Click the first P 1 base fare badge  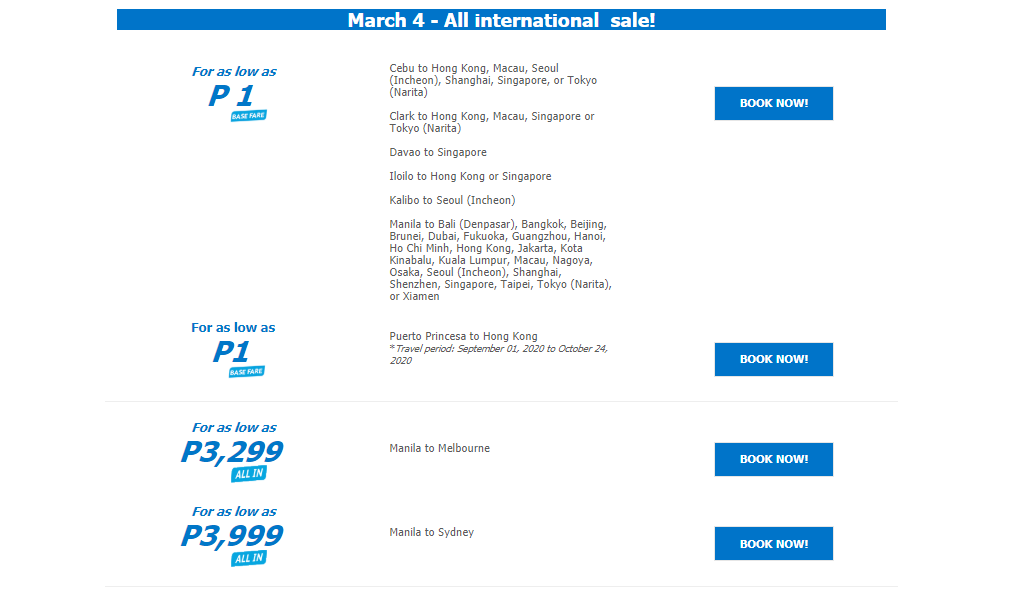pyautogui.click(x=234, y=93)
